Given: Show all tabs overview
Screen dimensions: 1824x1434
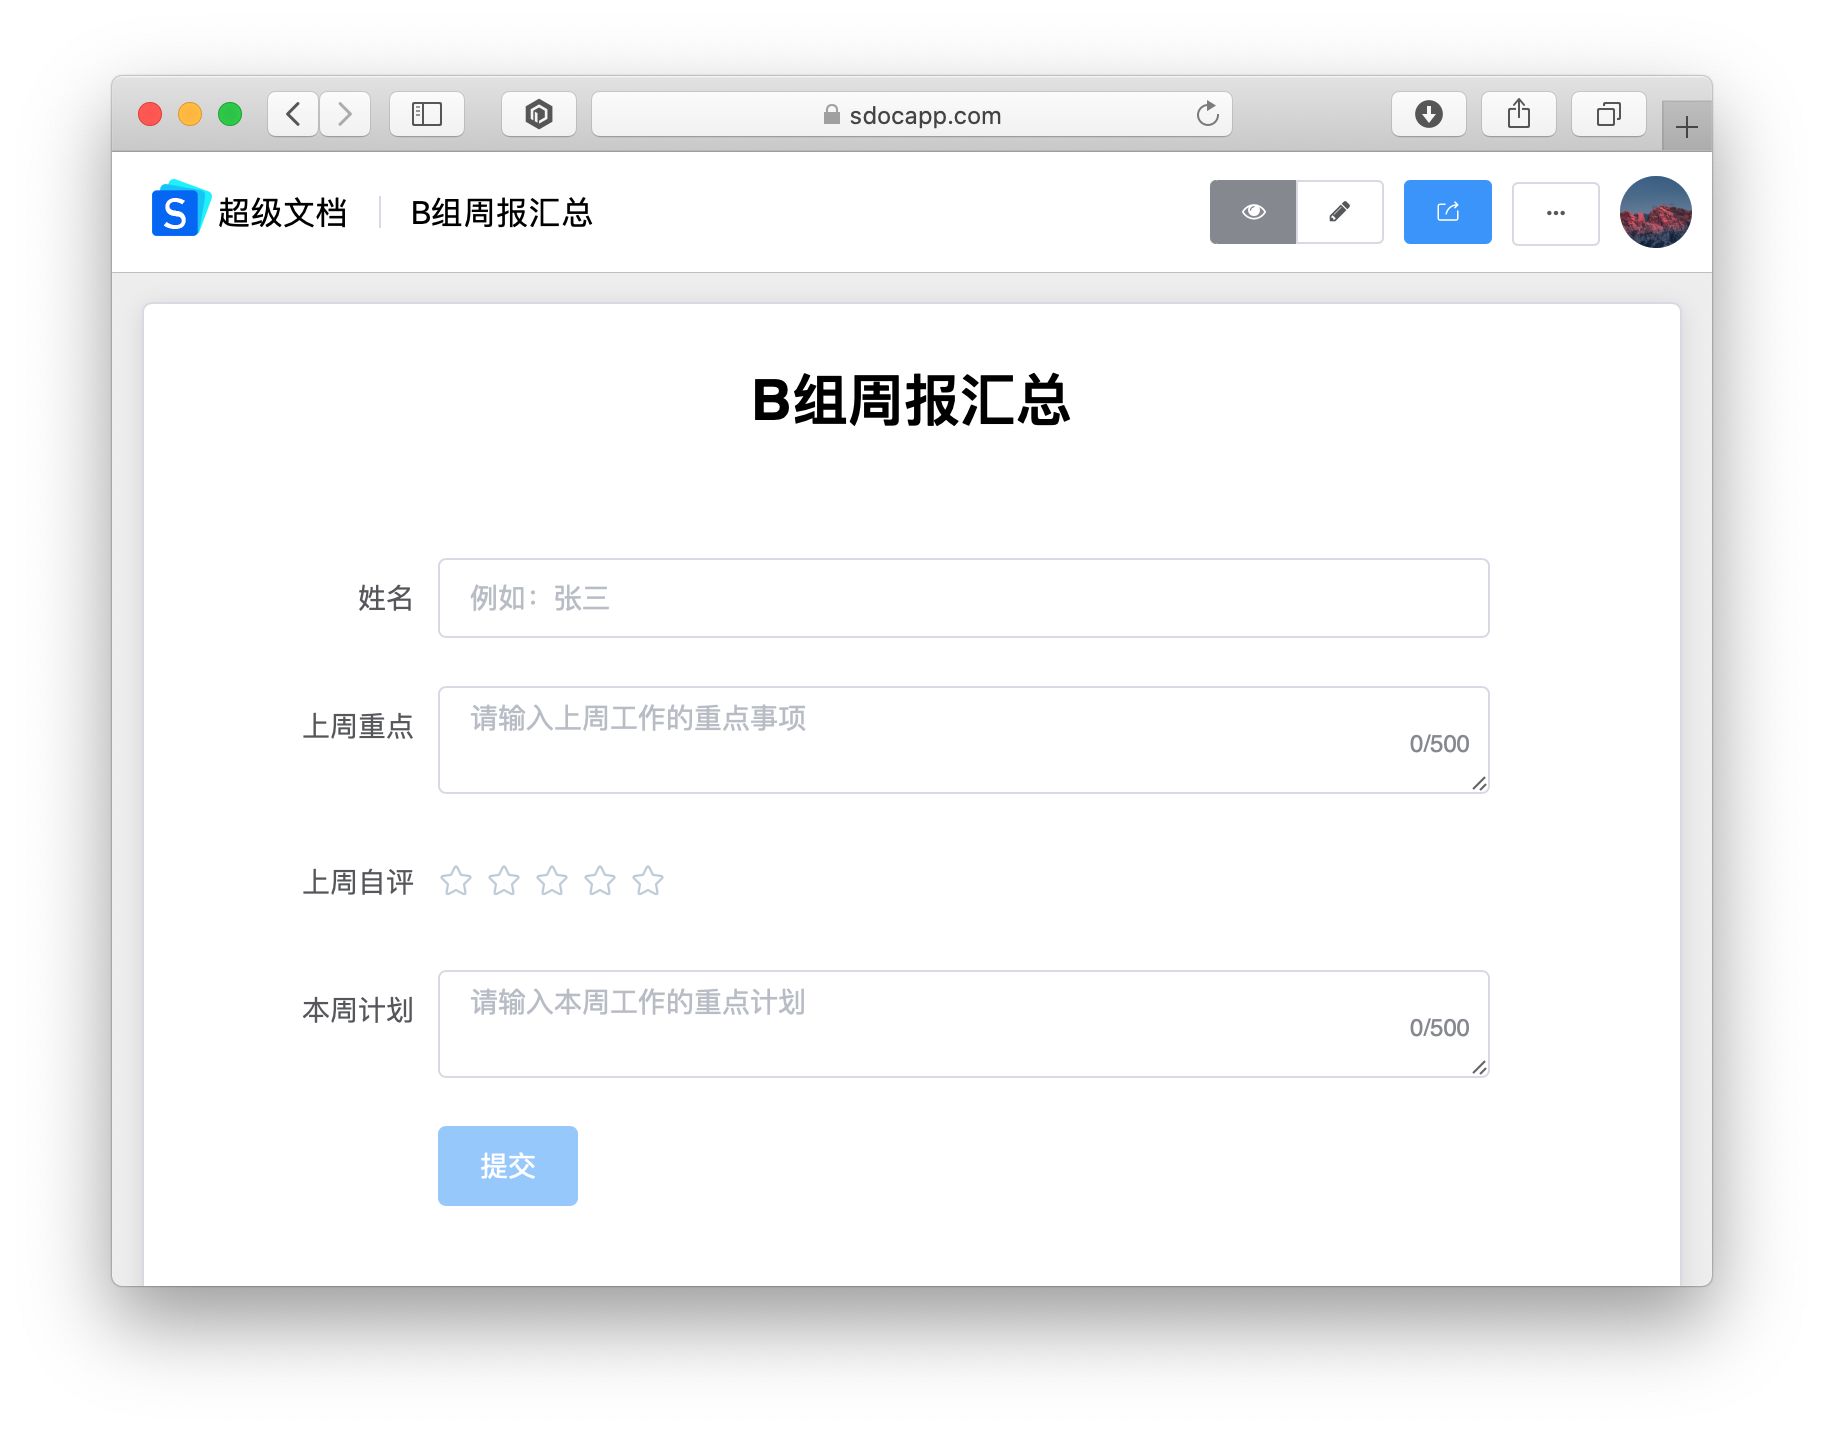Looking at the screenshot, I should [1609, 114].
